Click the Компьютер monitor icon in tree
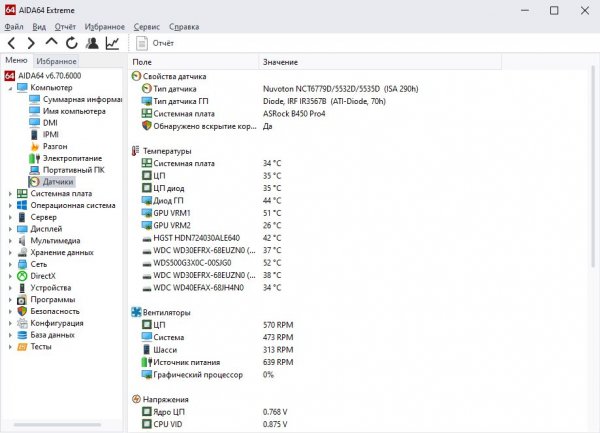Image resolution: width=600 pixels, height=433 pixels. [22, 88]
